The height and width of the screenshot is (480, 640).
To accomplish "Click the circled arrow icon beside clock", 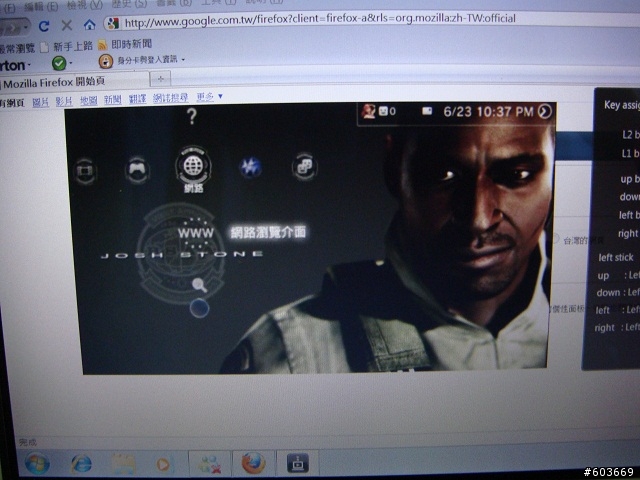I will pos(545,111).
